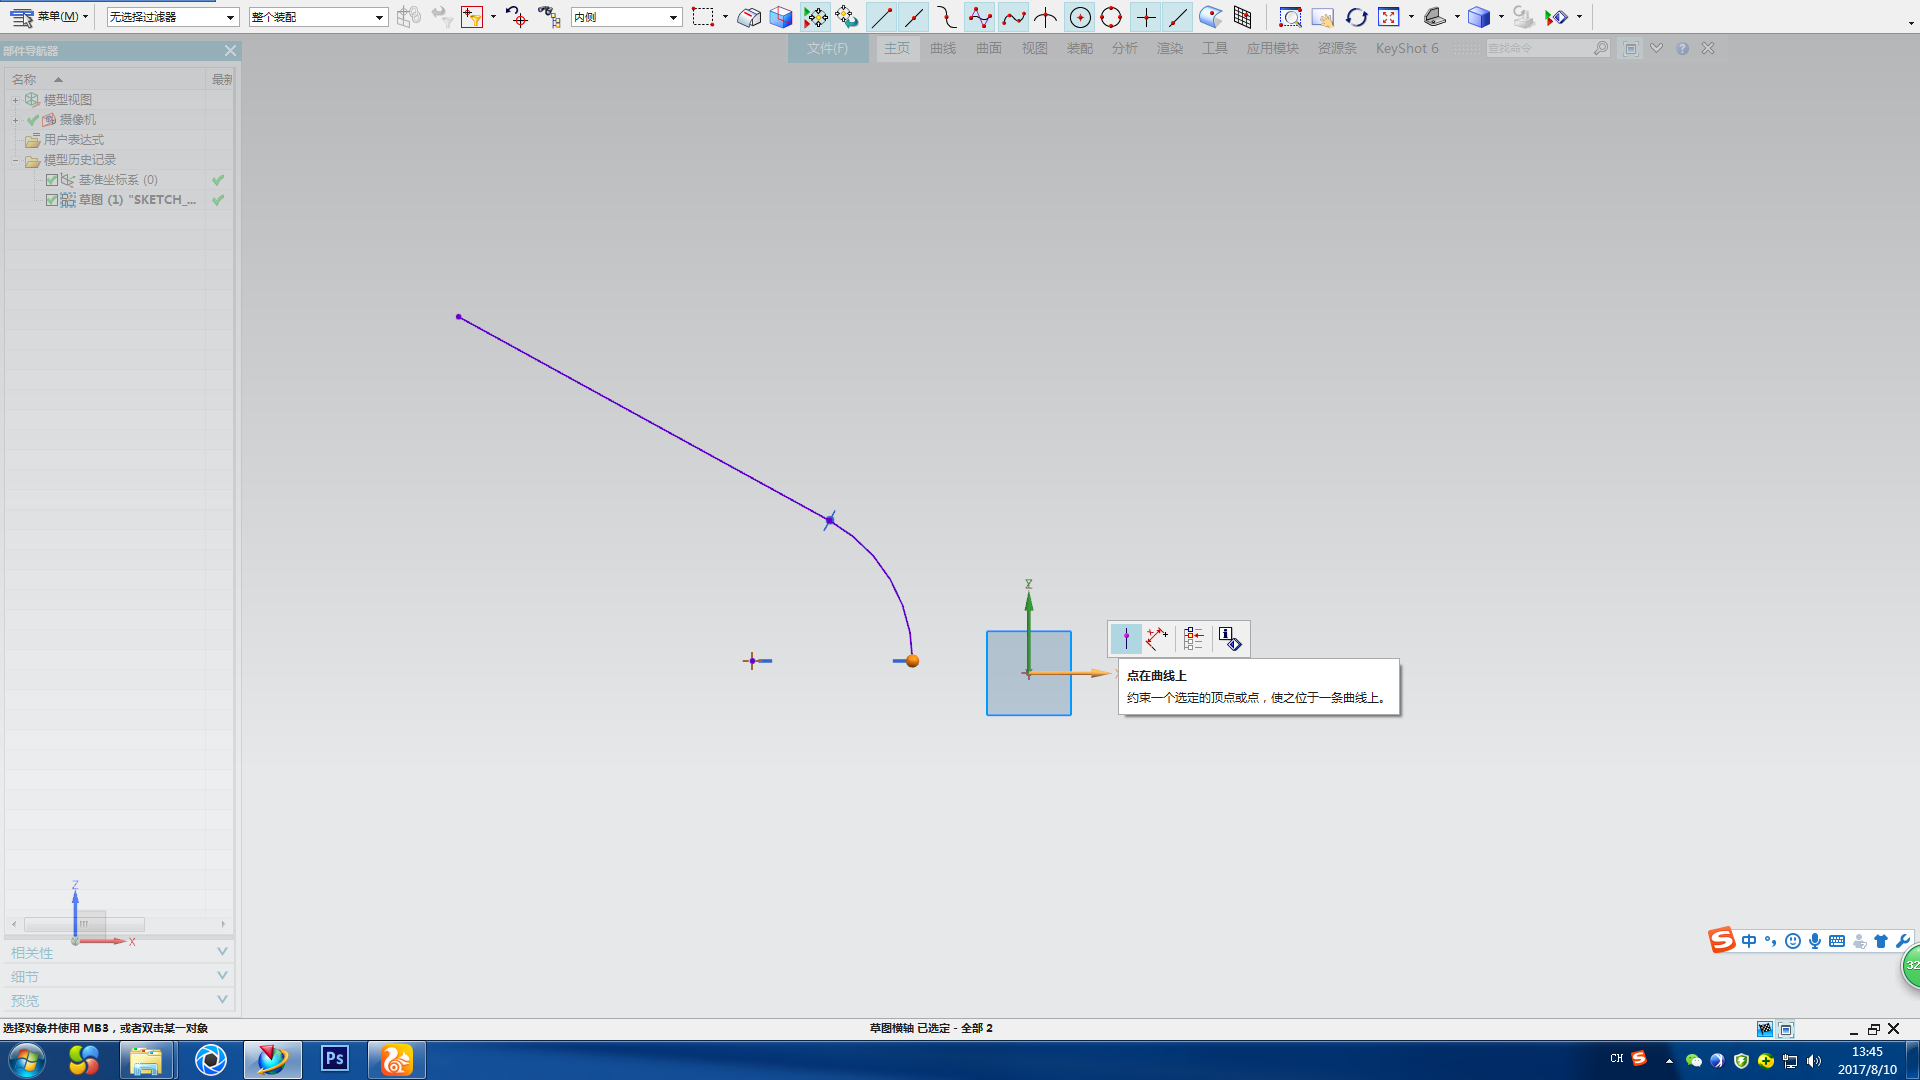This screenshot has height=1080, width=1920.
Task: Toggle midpoint snap
Action: 914,17
